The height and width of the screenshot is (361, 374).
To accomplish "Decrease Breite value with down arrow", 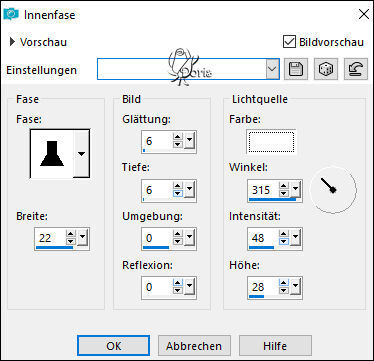I will click(x=71, y=242).
